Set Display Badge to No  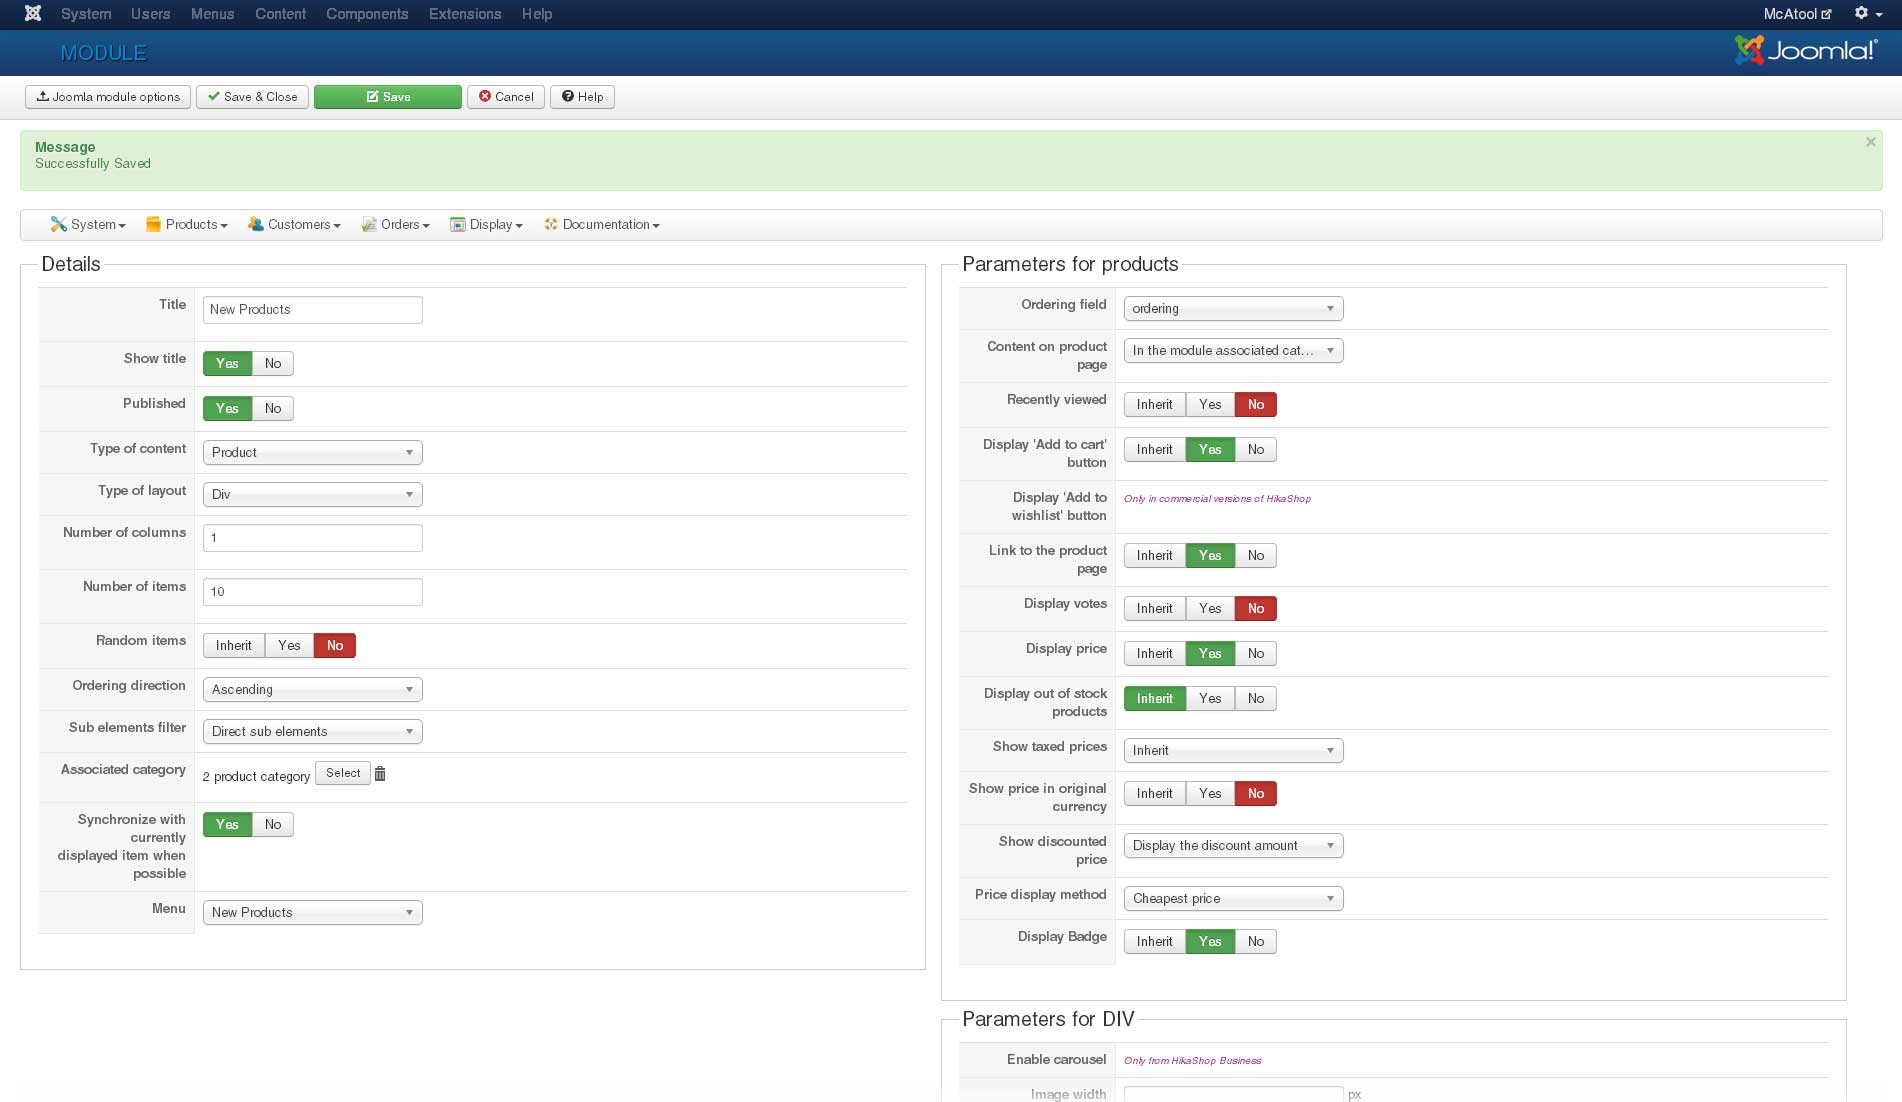coord(1256,941)
